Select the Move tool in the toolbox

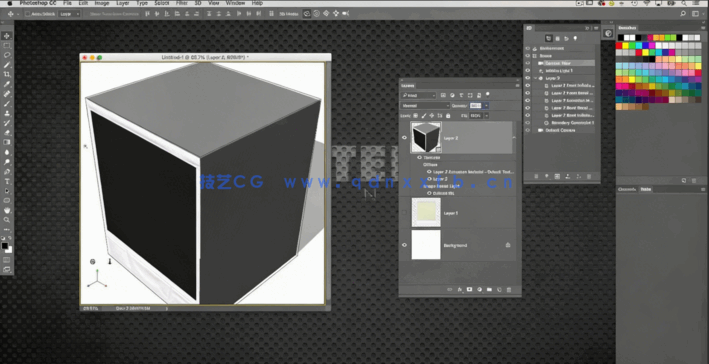coord(7,36)
